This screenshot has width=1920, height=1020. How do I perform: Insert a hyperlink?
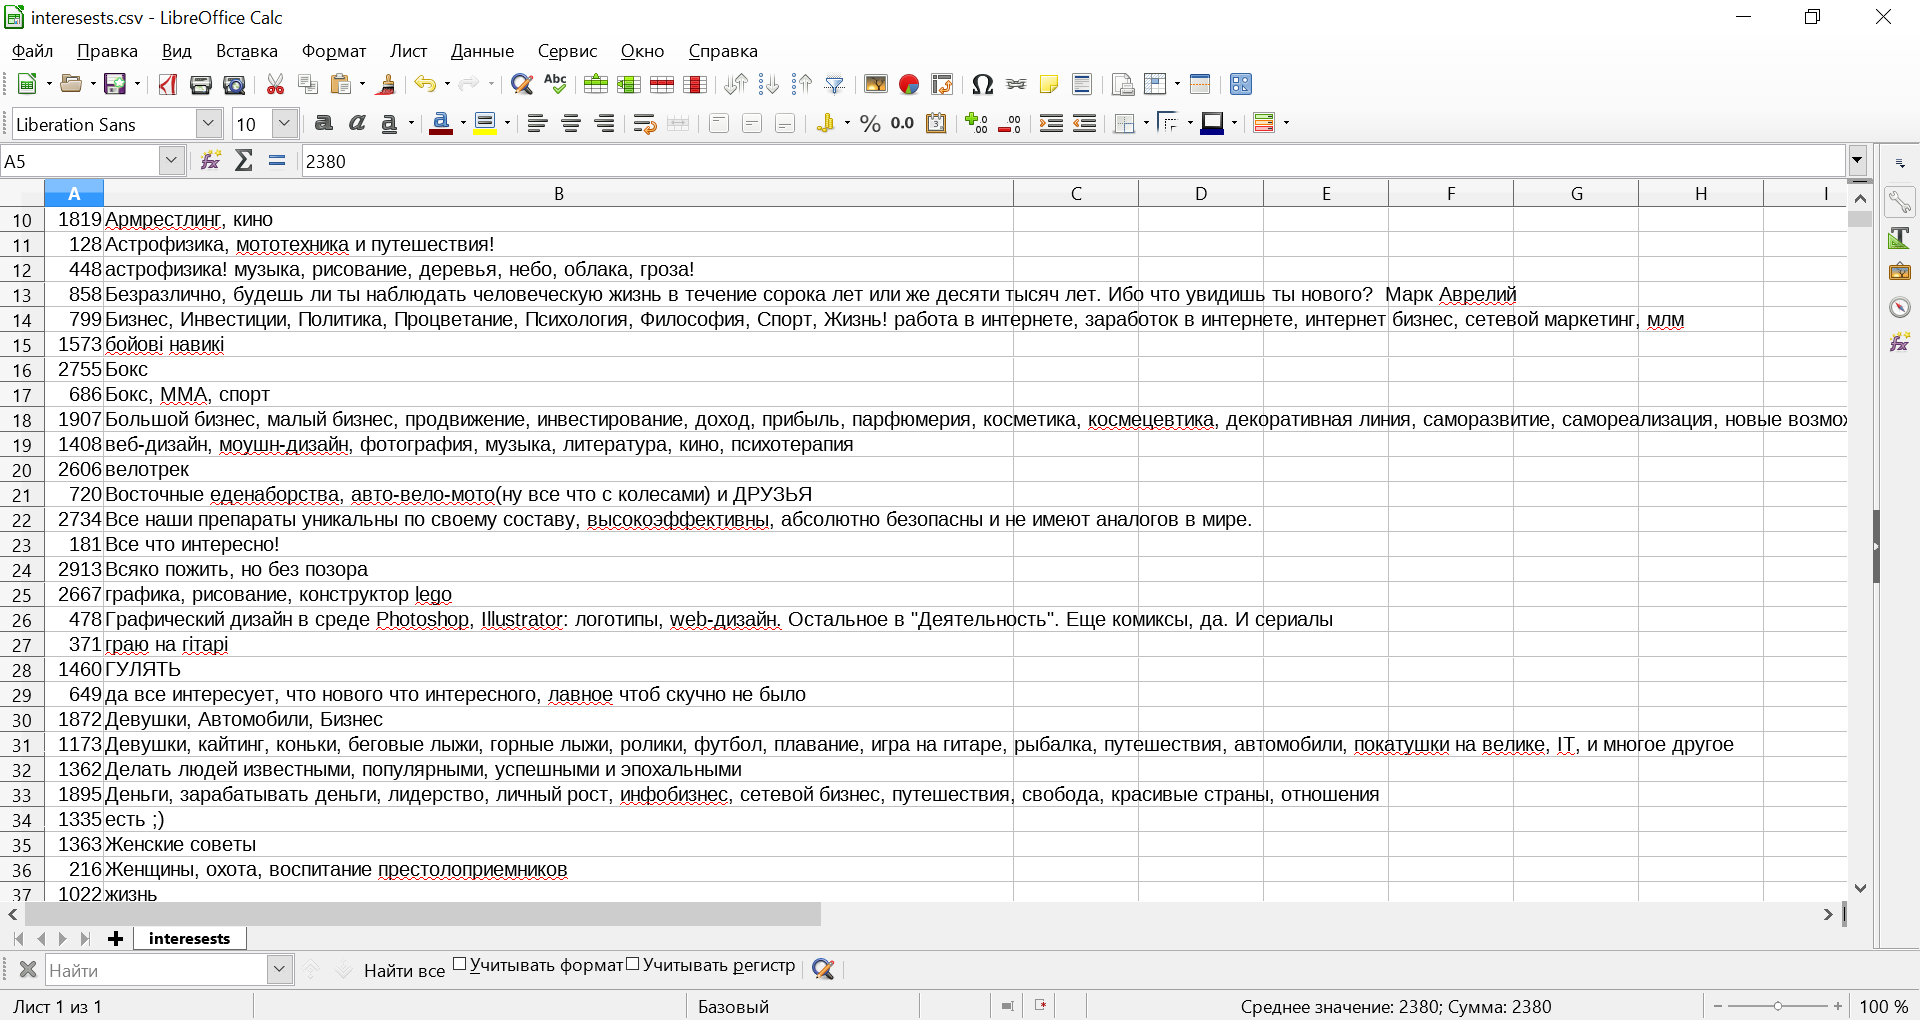click(1016, 84)
